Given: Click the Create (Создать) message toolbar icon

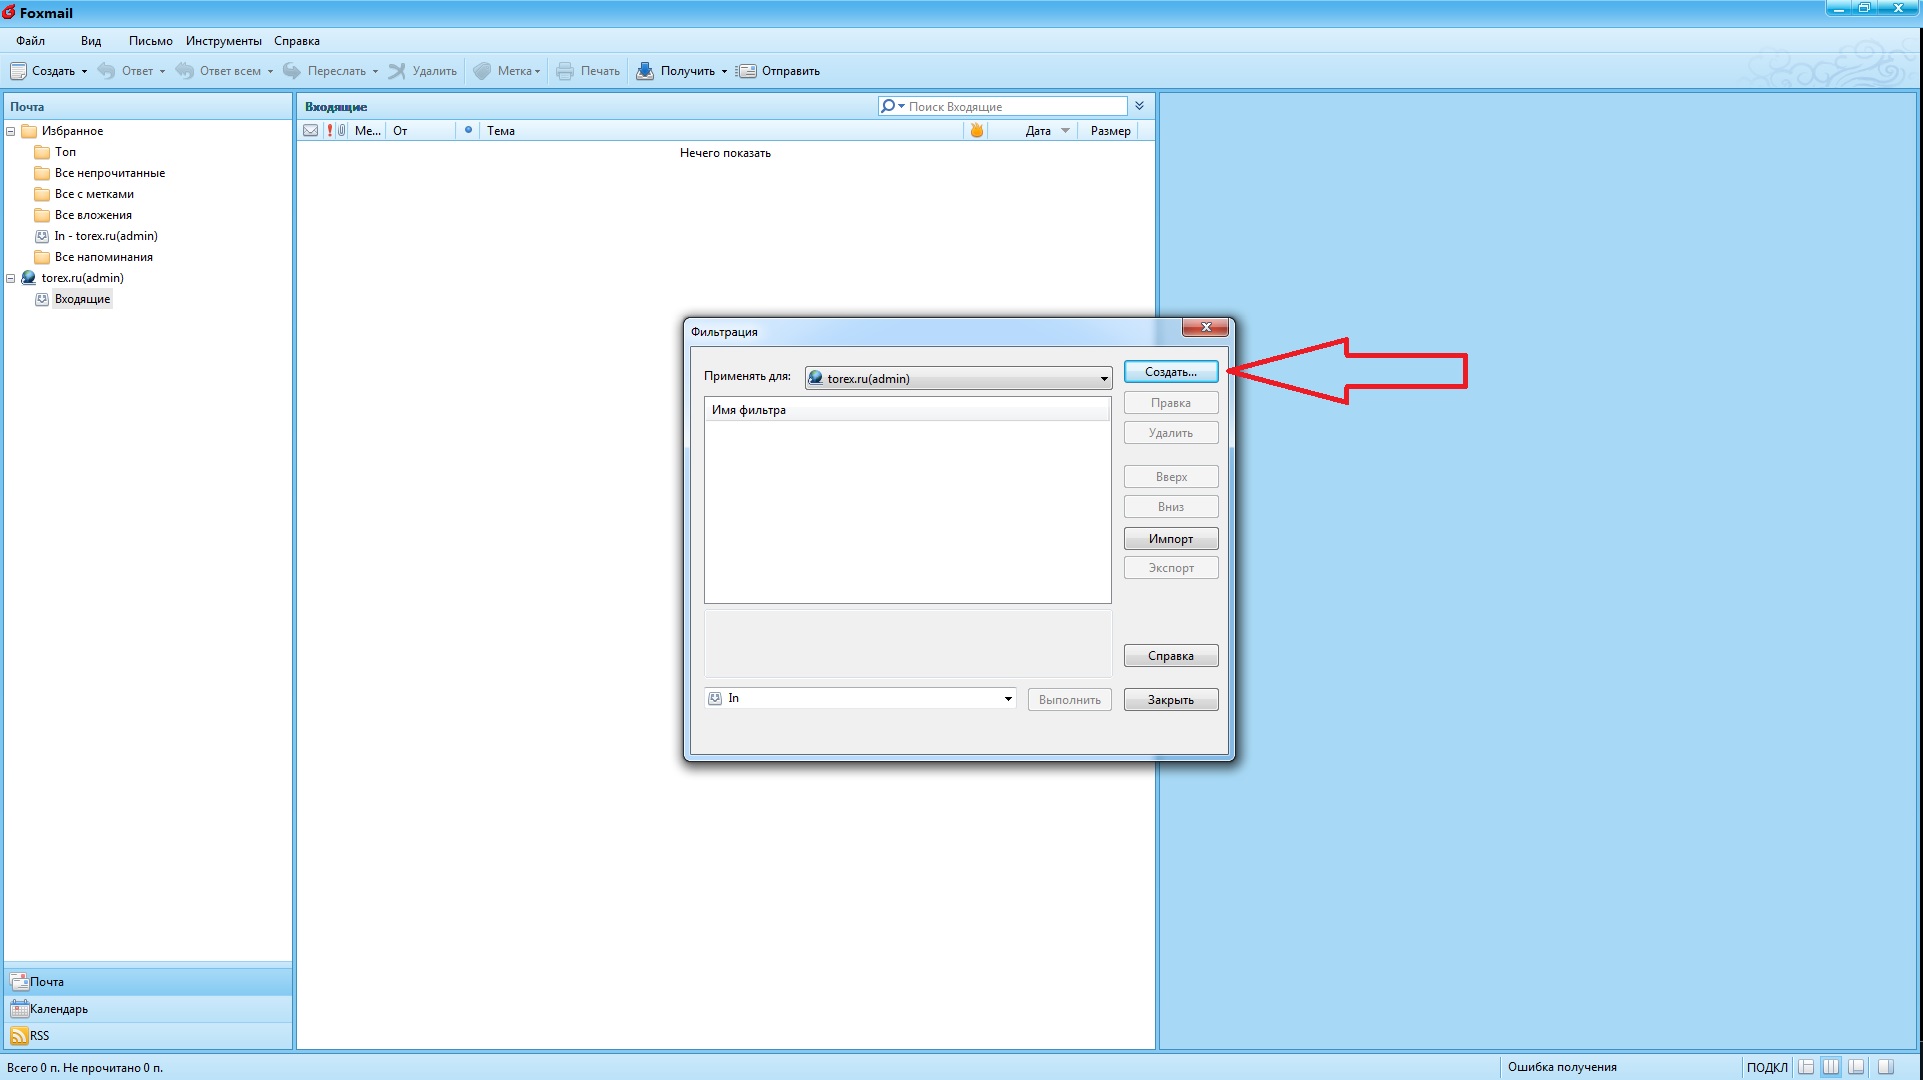Looking at the screenshot, I should tap(18, 71).
